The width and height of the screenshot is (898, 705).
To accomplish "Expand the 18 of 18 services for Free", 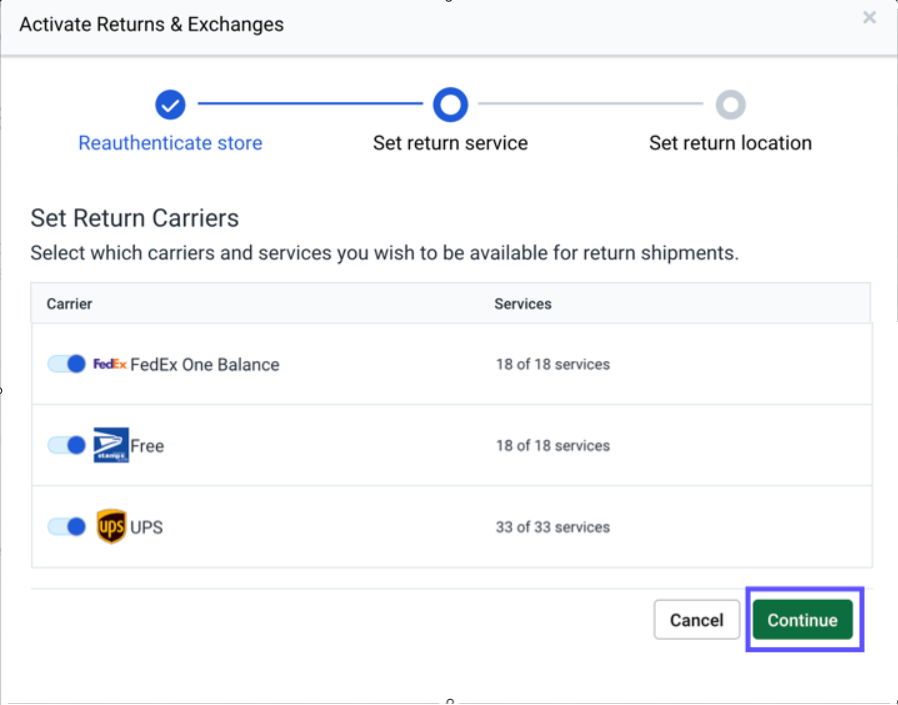I will click(x=553, y=445).
